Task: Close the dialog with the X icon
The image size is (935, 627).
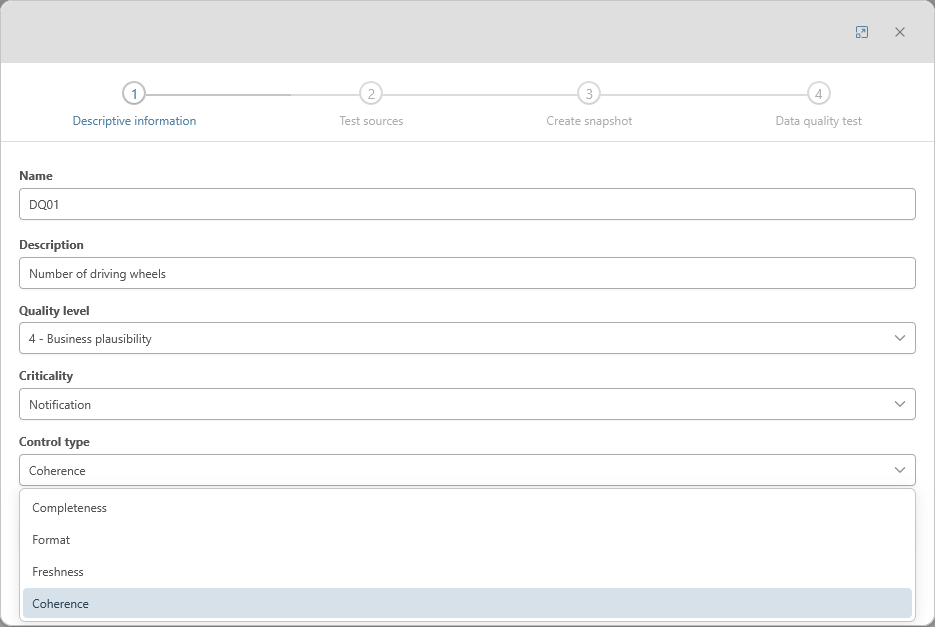Action: tap(900, 32)
